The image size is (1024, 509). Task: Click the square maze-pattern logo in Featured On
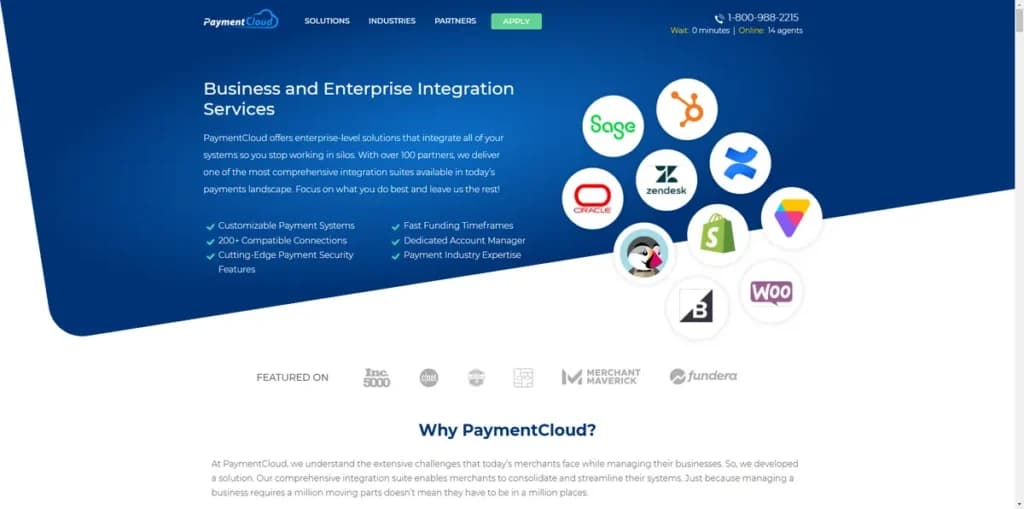523,378
